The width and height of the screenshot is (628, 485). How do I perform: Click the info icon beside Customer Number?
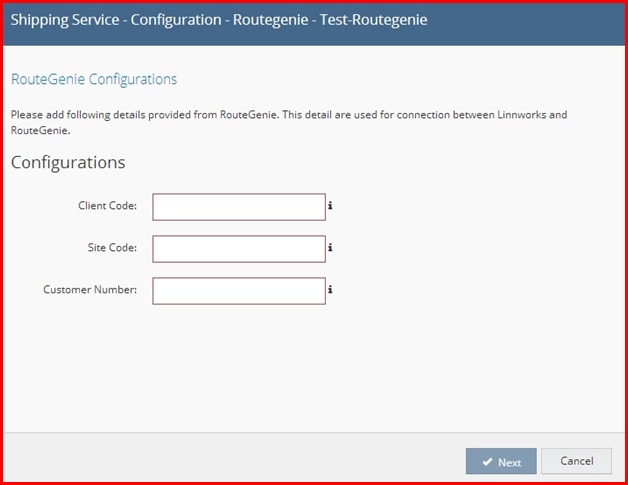click(x=330, y=289)
